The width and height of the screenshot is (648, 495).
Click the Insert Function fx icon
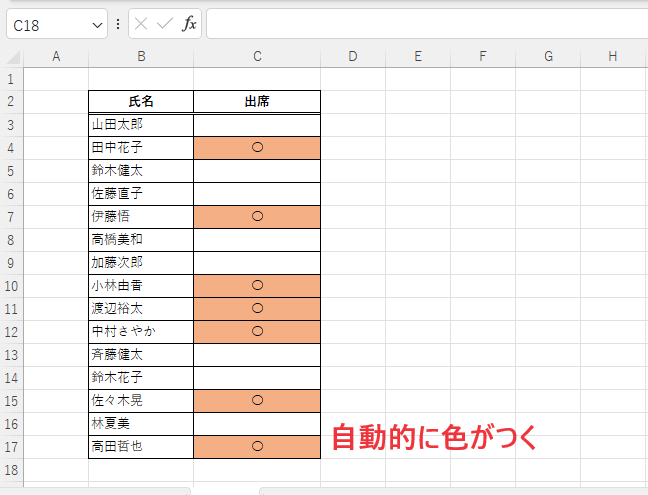[x=189, y=24]
